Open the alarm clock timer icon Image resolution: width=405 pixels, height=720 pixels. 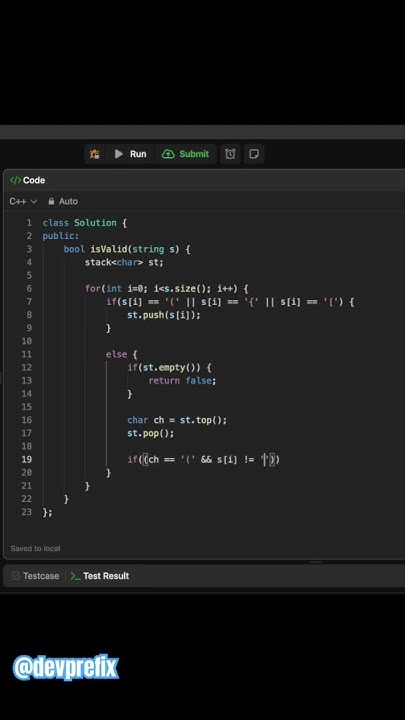click(x=230, y=154)
